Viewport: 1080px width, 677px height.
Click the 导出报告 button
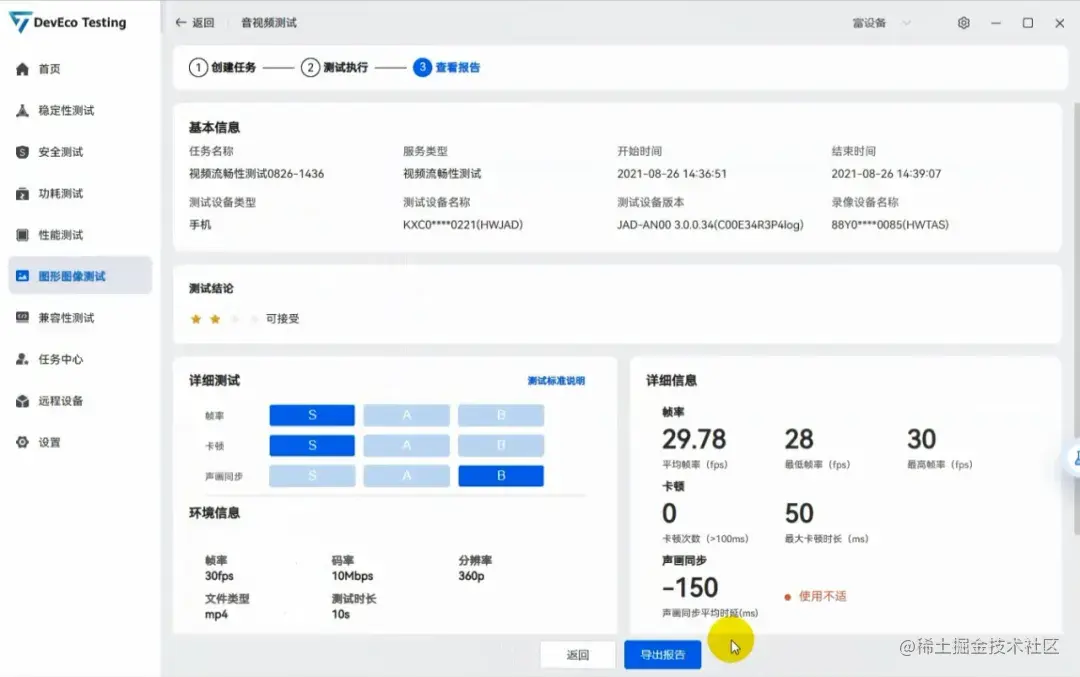pos(663,654)
